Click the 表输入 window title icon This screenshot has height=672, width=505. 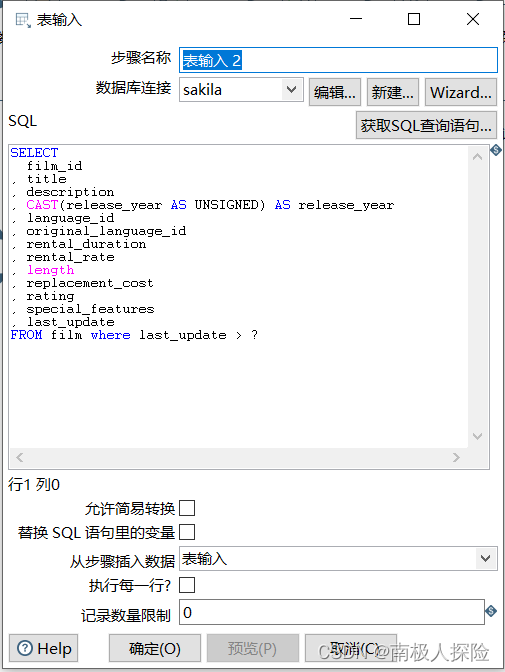tap(23, 20)
